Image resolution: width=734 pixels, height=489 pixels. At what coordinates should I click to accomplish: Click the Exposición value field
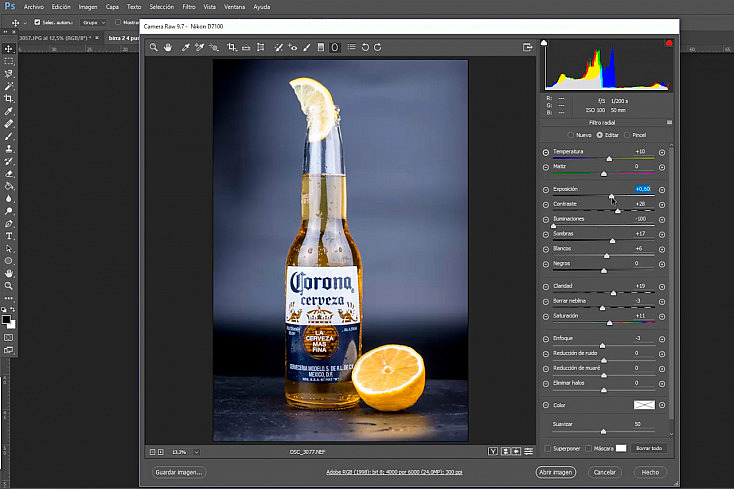[643, 189]
